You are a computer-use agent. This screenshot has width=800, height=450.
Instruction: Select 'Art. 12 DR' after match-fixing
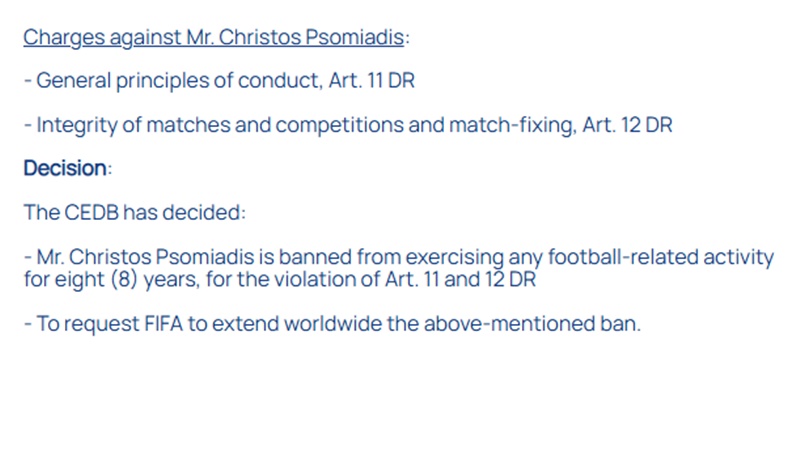coord(628,125)
